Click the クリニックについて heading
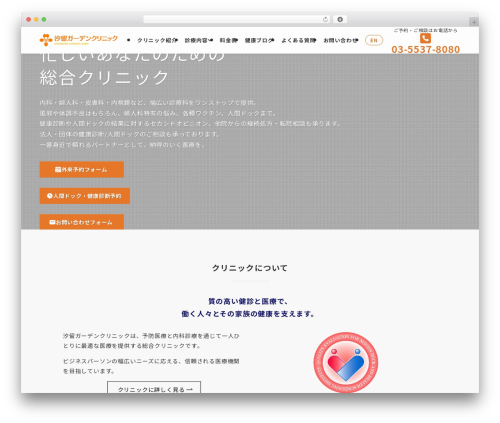Screen dimensions: 500x423 [x=250, y=268]
